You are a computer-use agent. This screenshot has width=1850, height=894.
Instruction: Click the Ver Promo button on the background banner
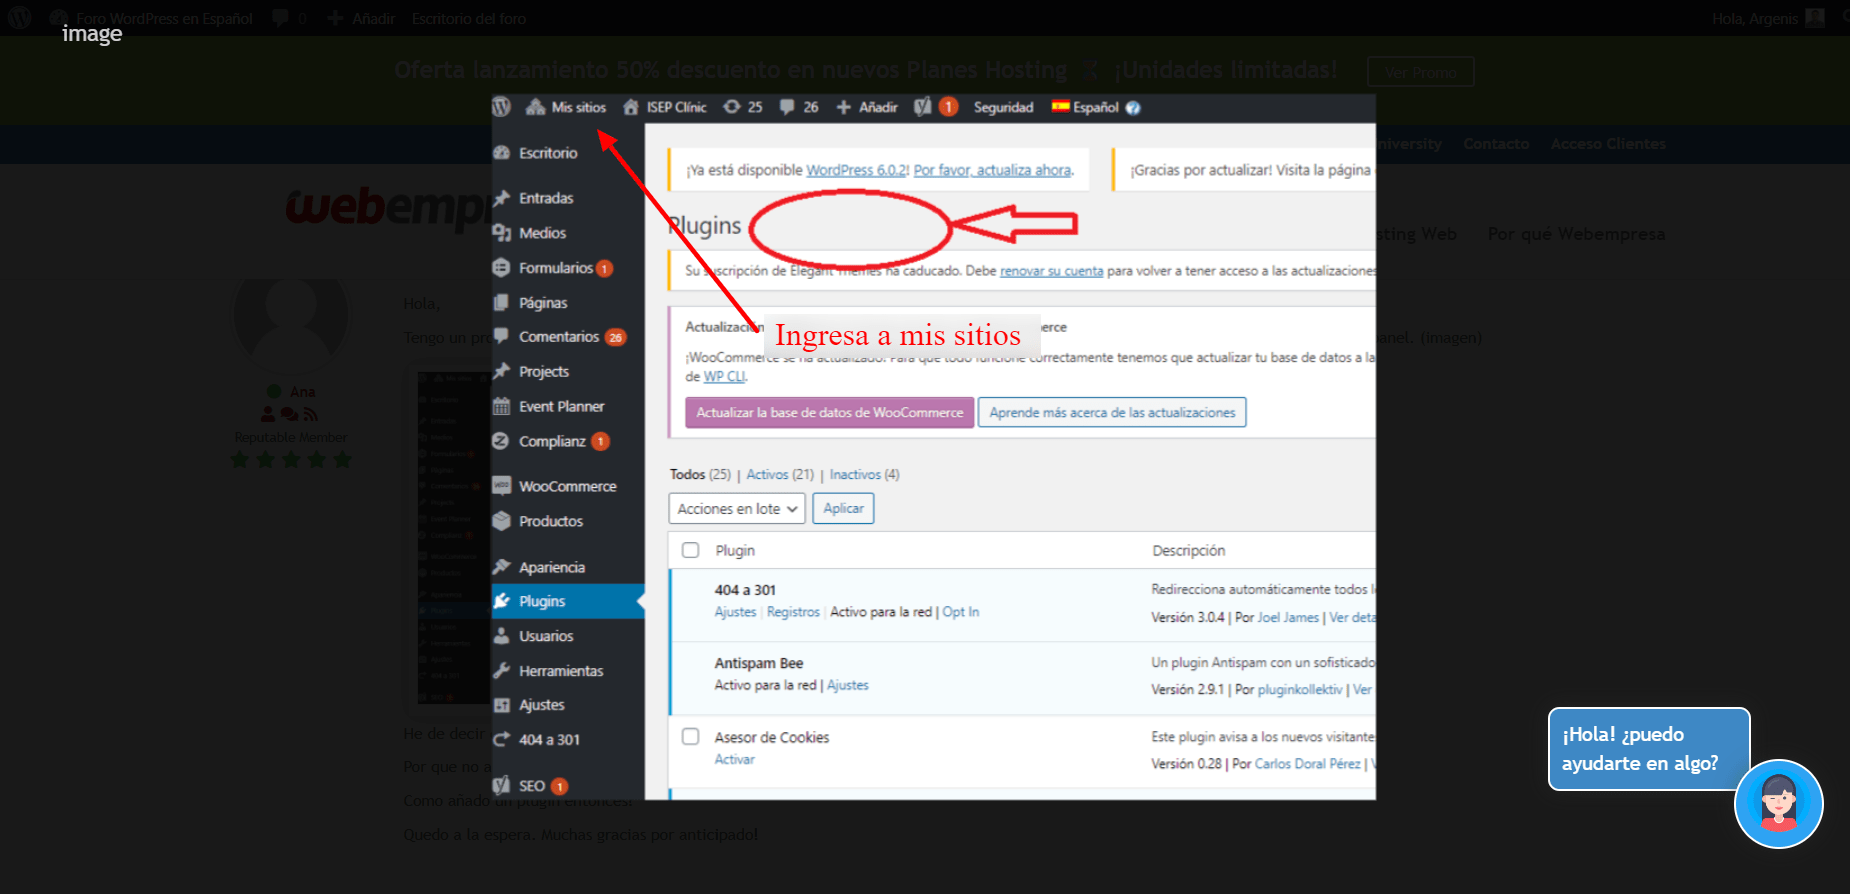coord(1420,72)
